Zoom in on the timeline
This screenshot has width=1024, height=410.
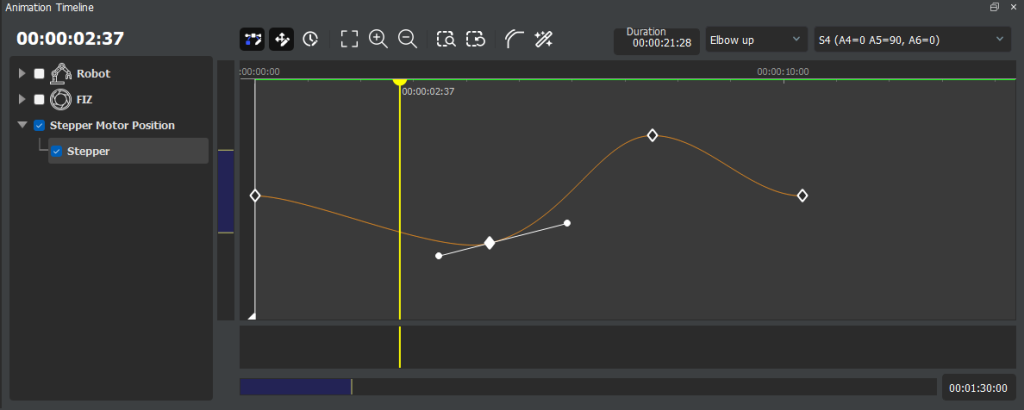[x=378, y=39]
